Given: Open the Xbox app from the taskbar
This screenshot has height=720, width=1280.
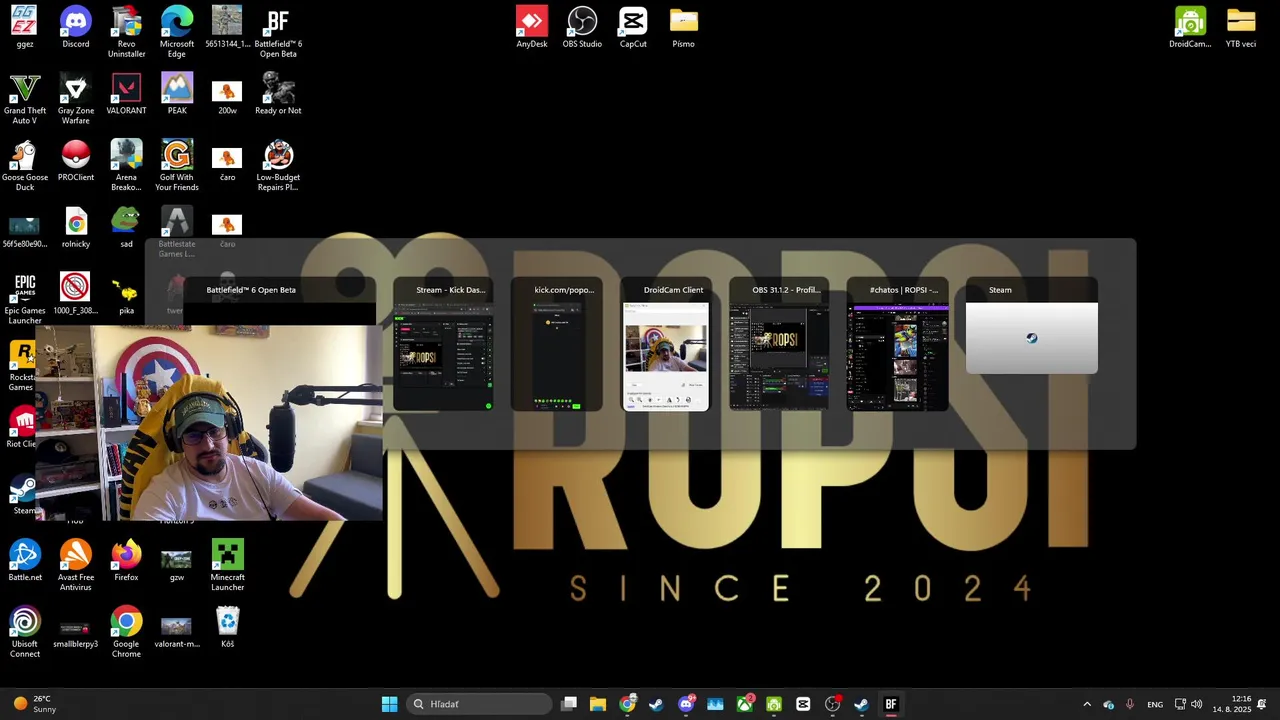Looking at the screenshot, I should tap(745, 704).
